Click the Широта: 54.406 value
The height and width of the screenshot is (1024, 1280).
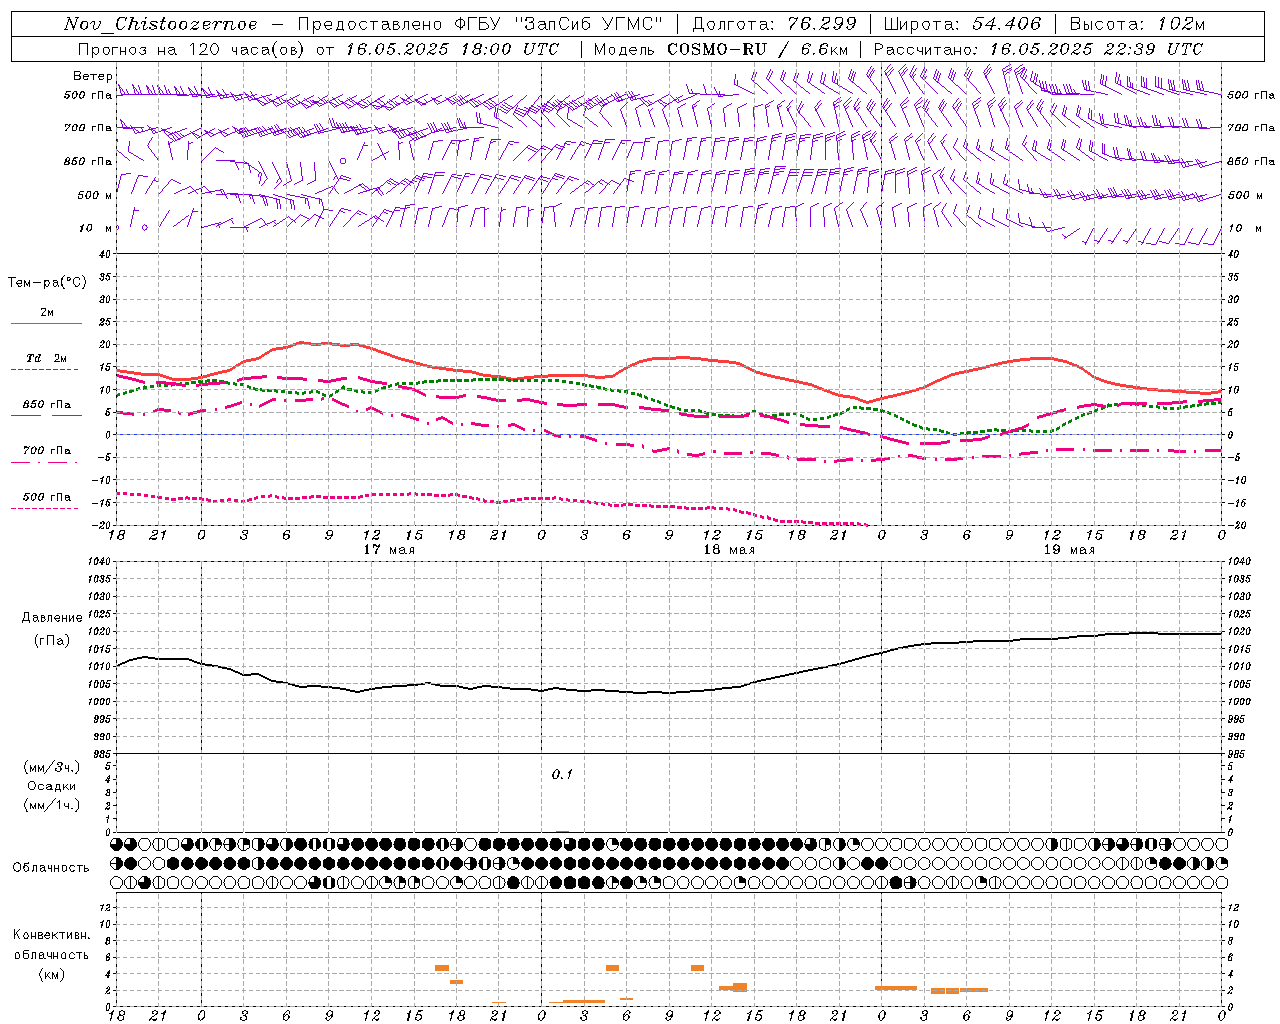pyautogui.click(x=962, y=24)
